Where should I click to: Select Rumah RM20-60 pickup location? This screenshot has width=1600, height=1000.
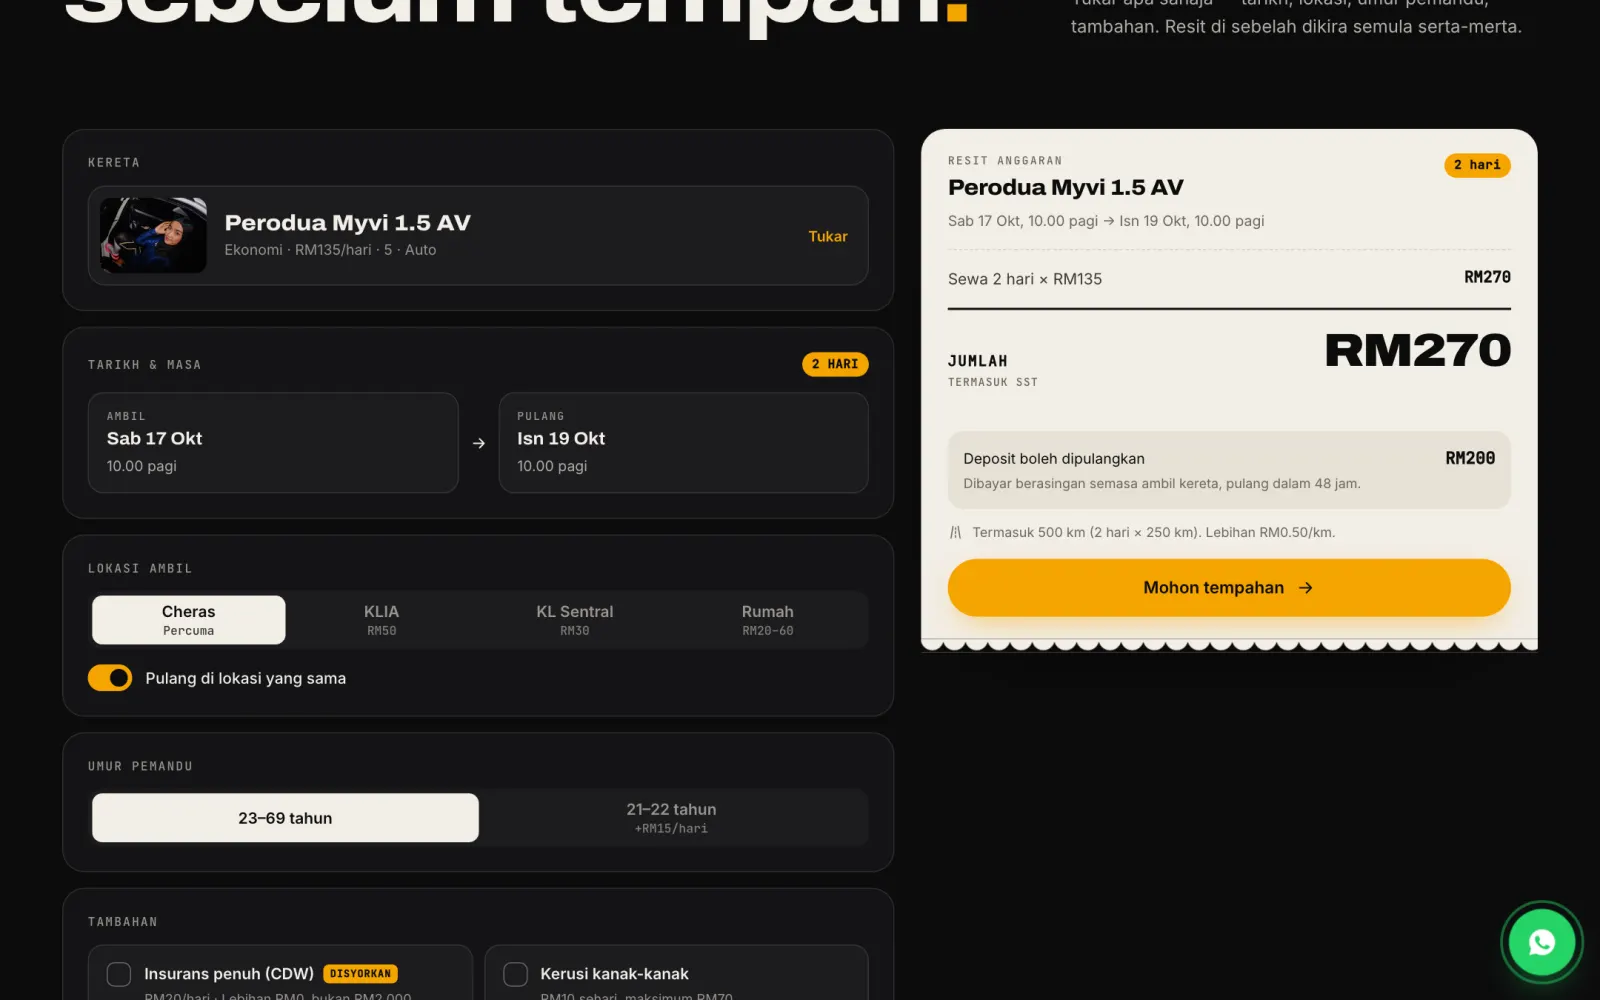tap(767, 620)
